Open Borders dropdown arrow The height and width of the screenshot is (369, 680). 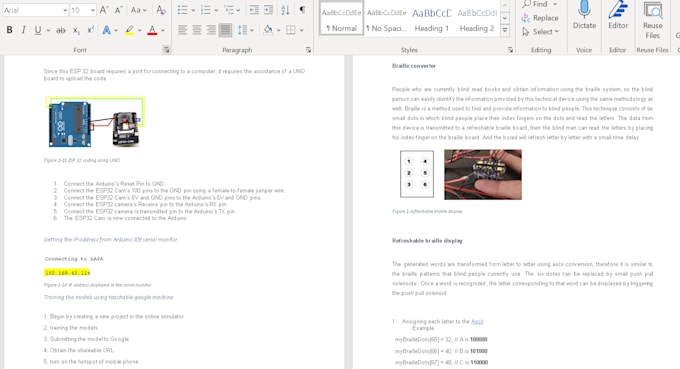[x=301, y=30]
